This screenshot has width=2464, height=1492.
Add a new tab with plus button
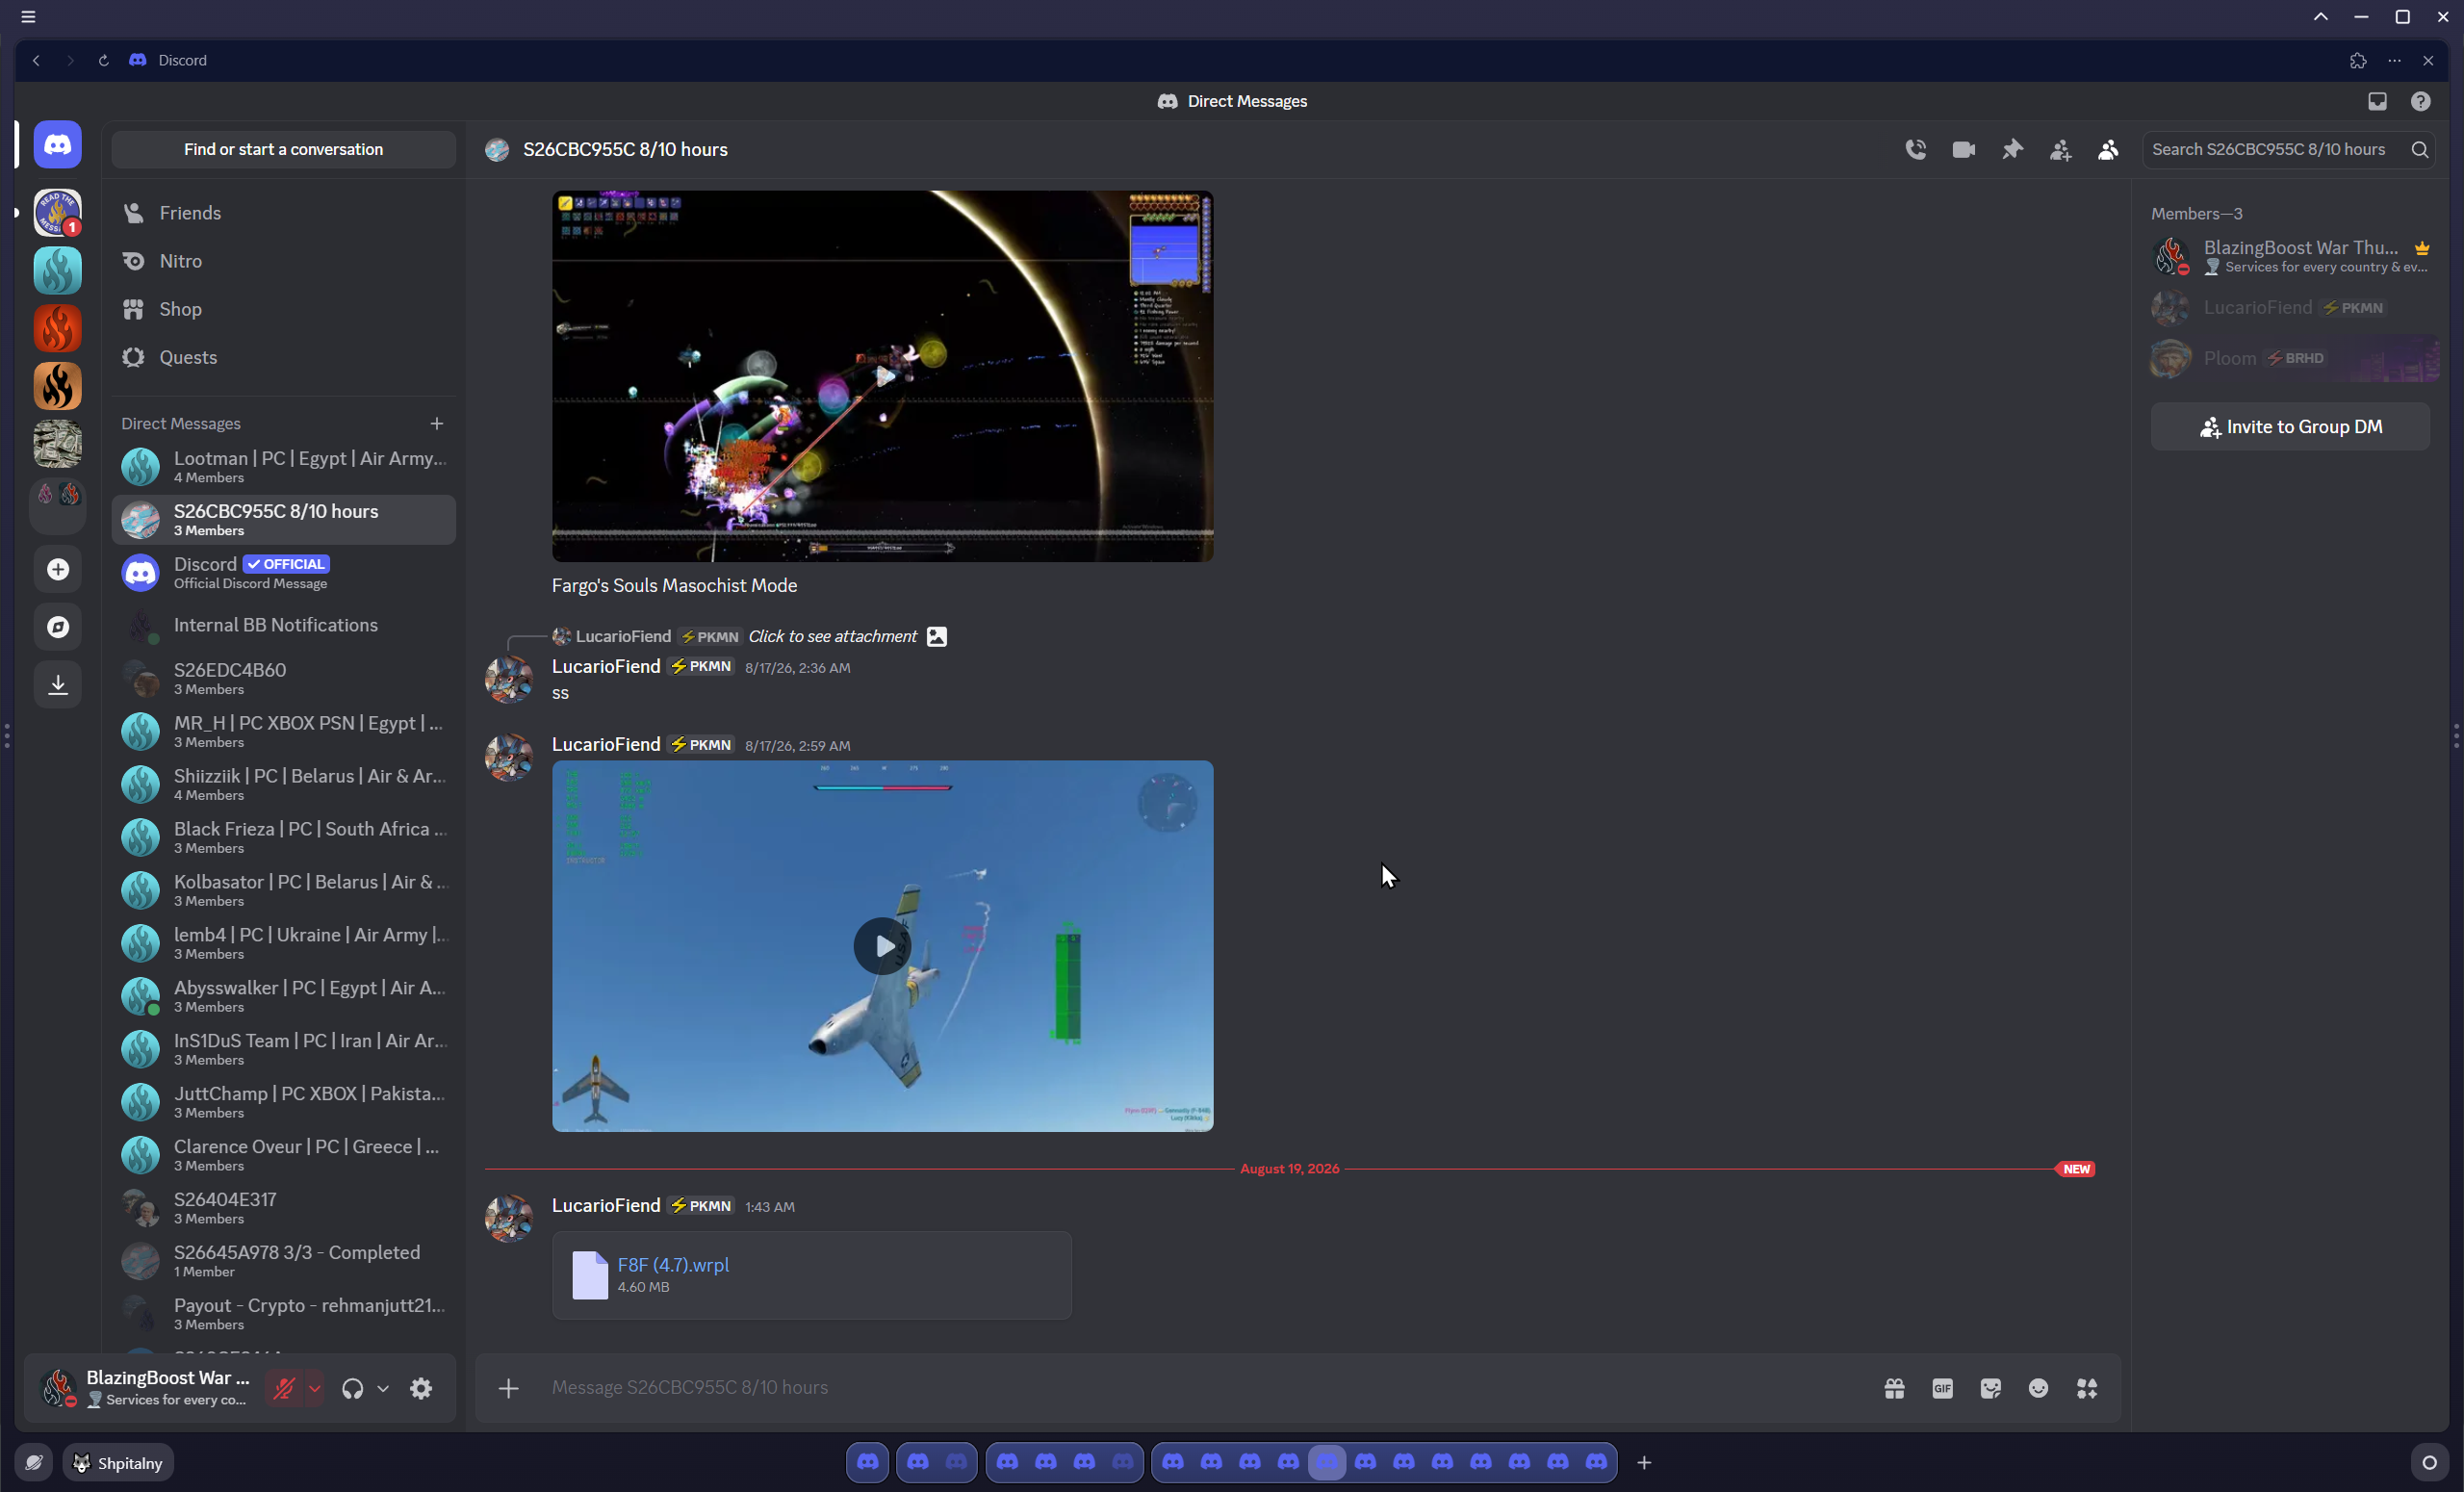point(1644,1463)
